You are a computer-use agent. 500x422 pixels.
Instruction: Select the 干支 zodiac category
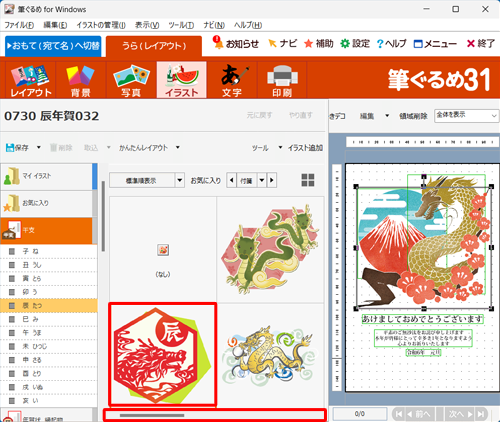(47, 230)
